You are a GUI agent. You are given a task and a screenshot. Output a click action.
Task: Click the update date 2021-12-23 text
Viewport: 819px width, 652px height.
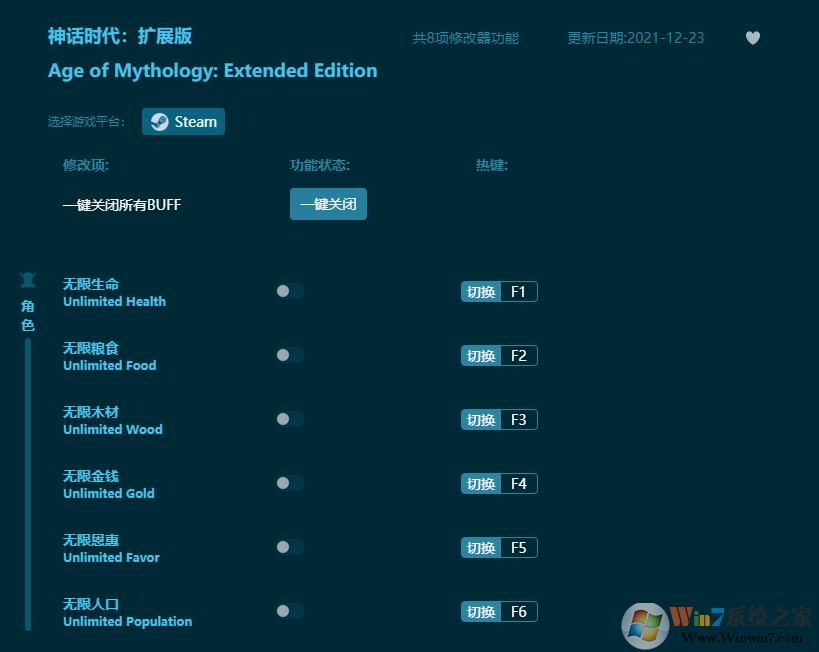point(637,37)
